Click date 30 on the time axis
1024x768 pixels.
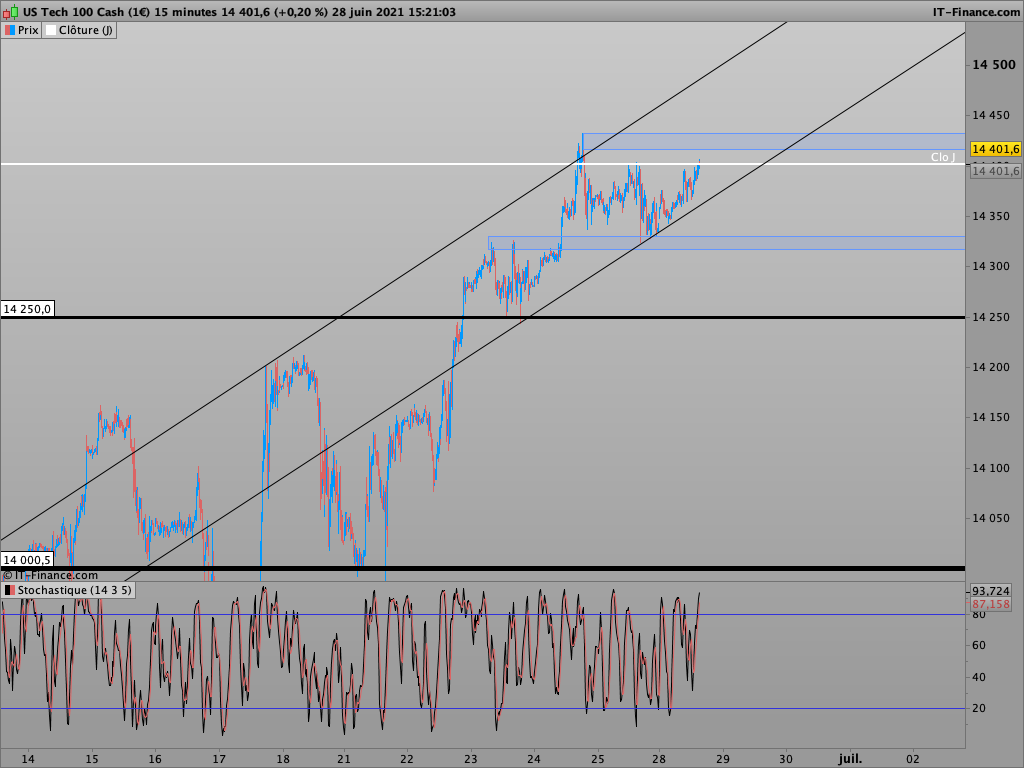pos(786,759)
